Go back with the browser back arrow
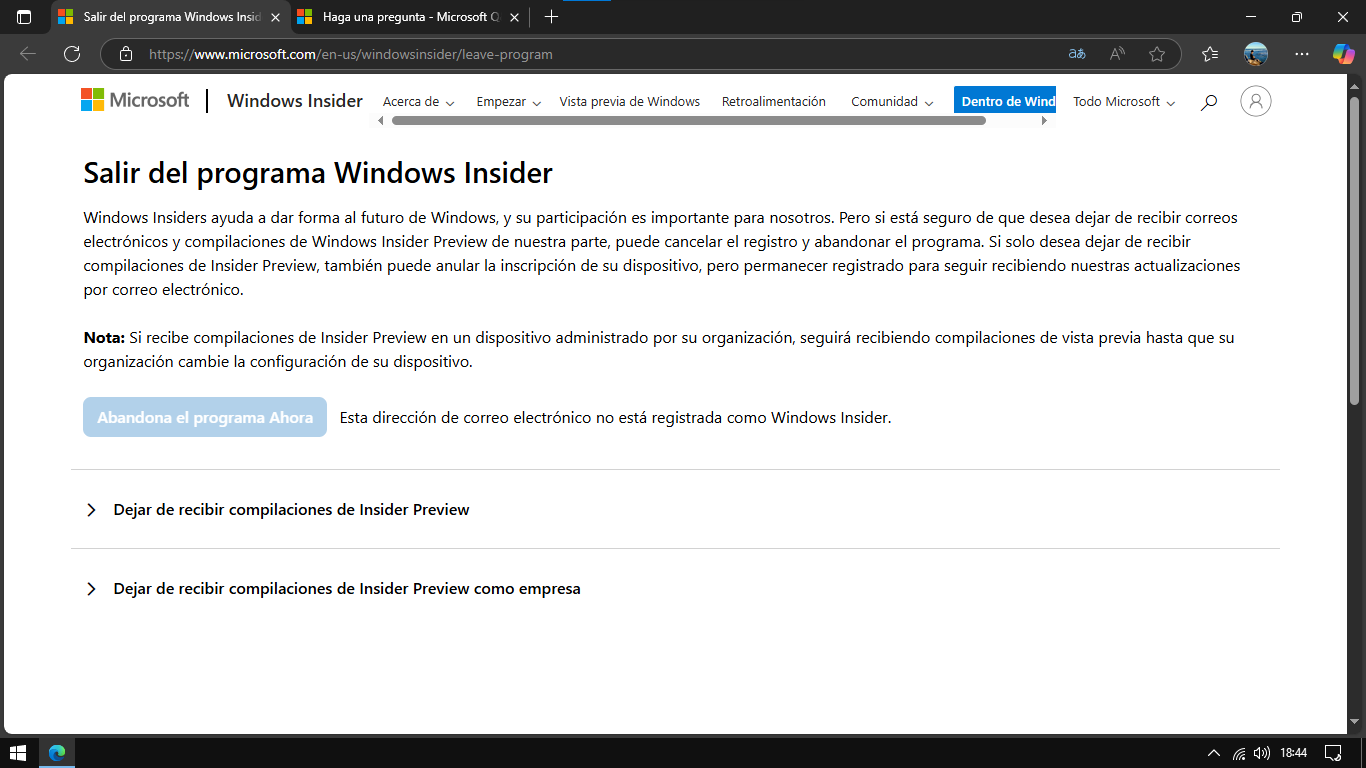 tap(28, 54)
